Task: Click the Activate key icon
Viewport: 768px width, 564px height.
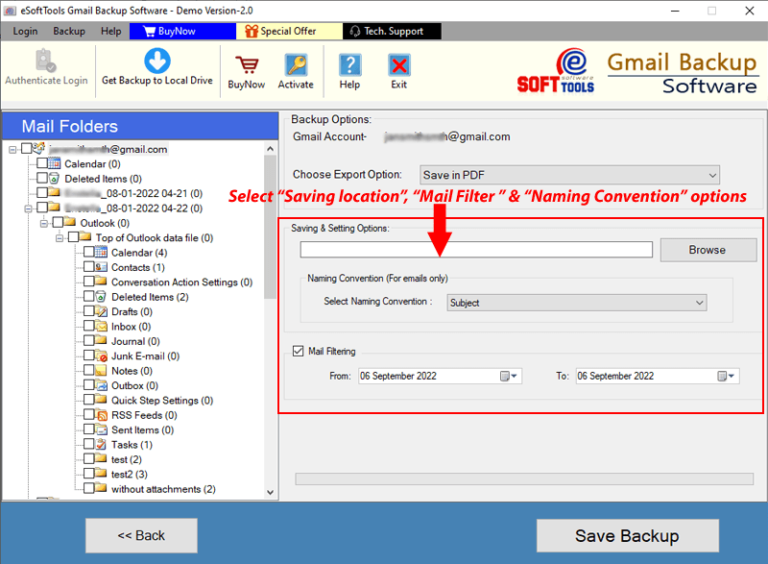Action: [x=296, y=65]
